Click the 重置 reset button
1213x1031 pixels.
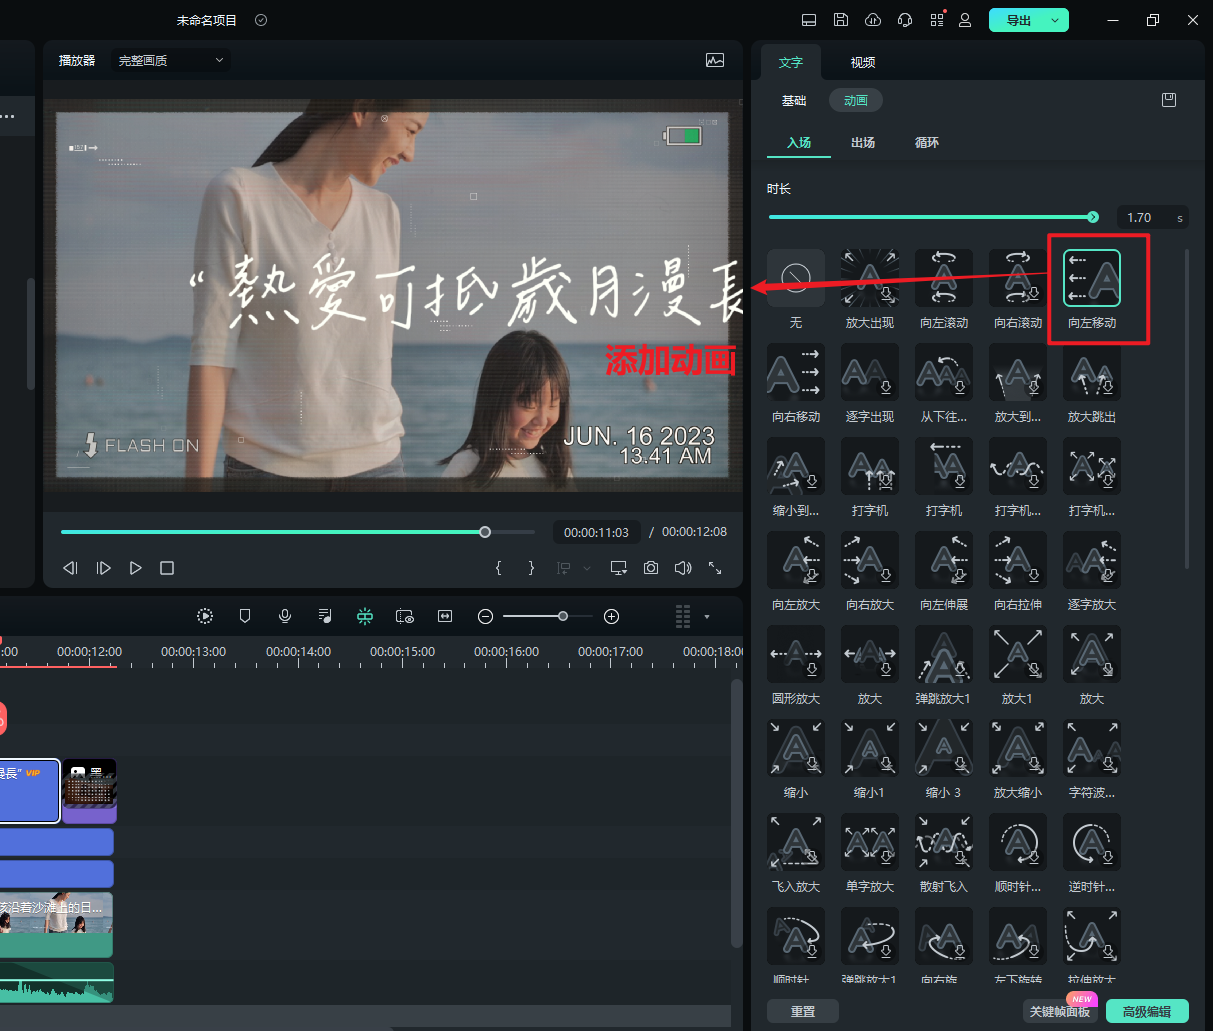803,1011
